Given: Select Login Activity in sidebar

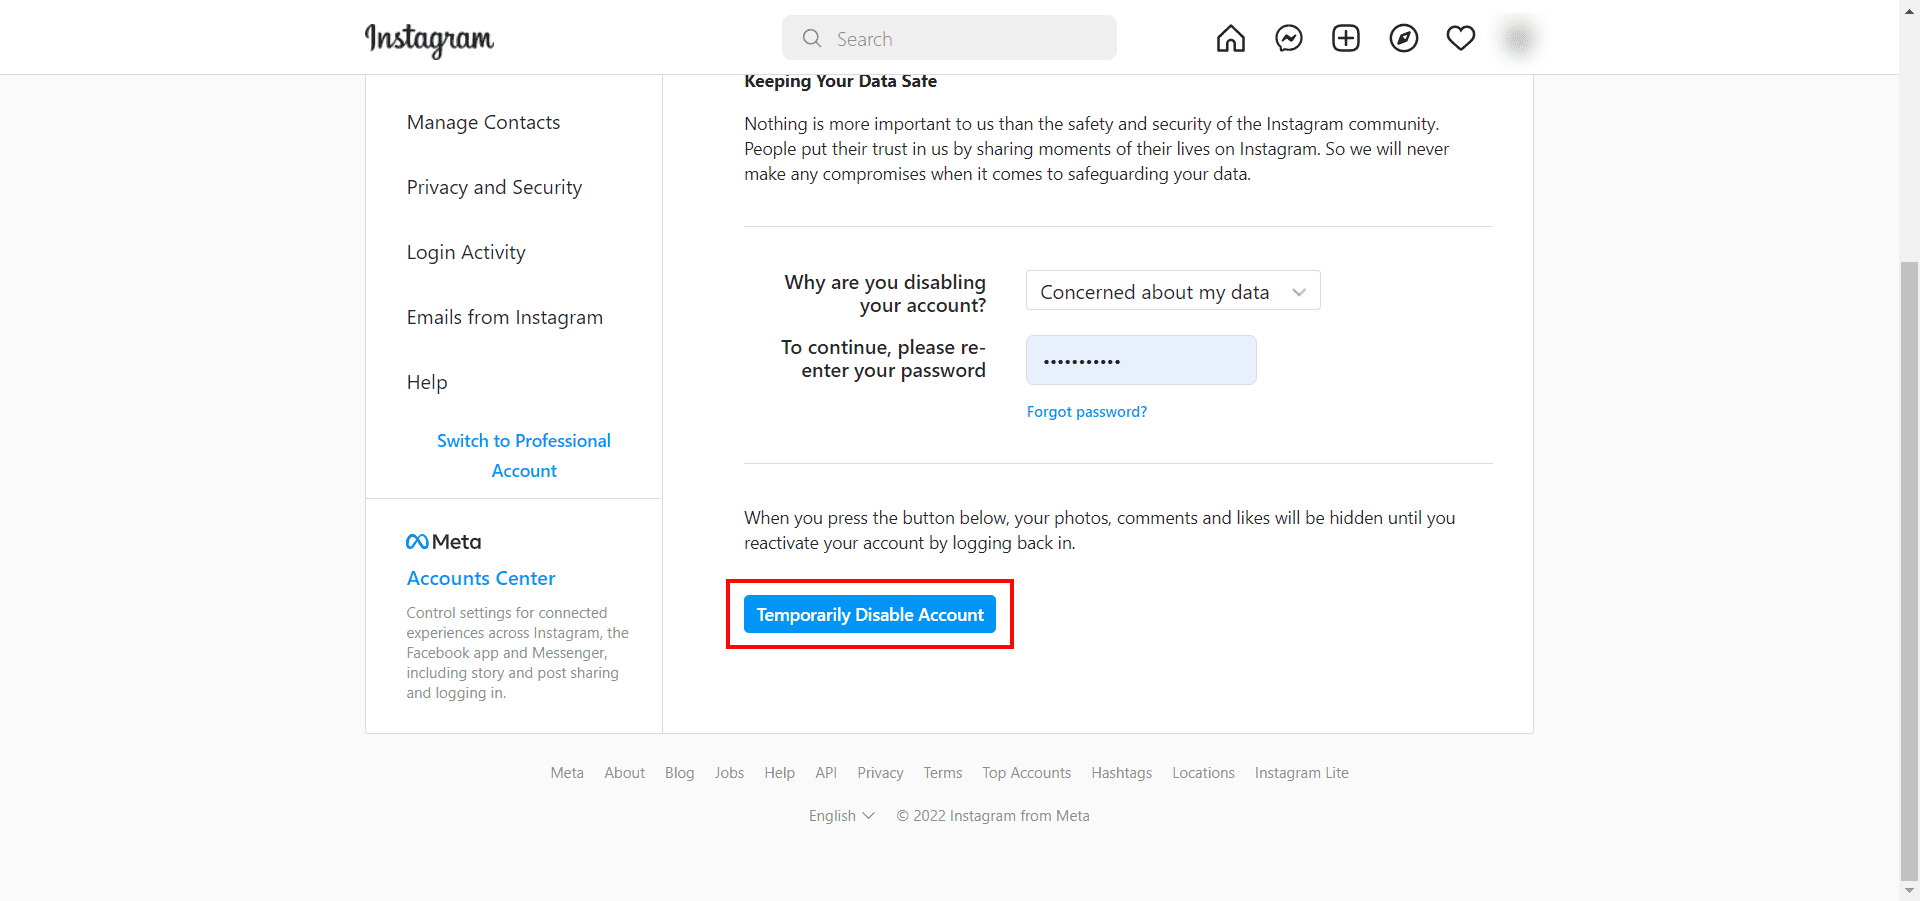Looking at the screenshot, I should click(466, 252).
